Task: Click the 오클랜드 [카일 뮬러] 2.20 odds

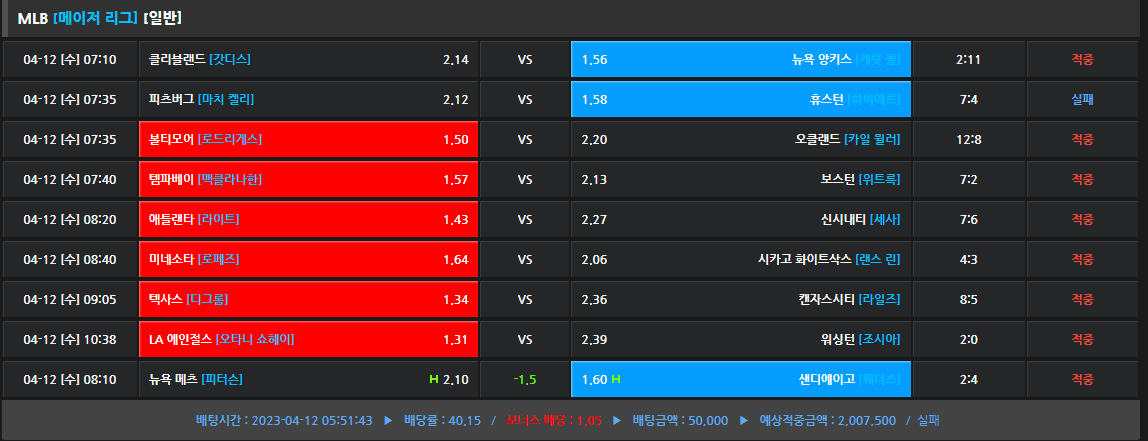Action: pos(740,139)
